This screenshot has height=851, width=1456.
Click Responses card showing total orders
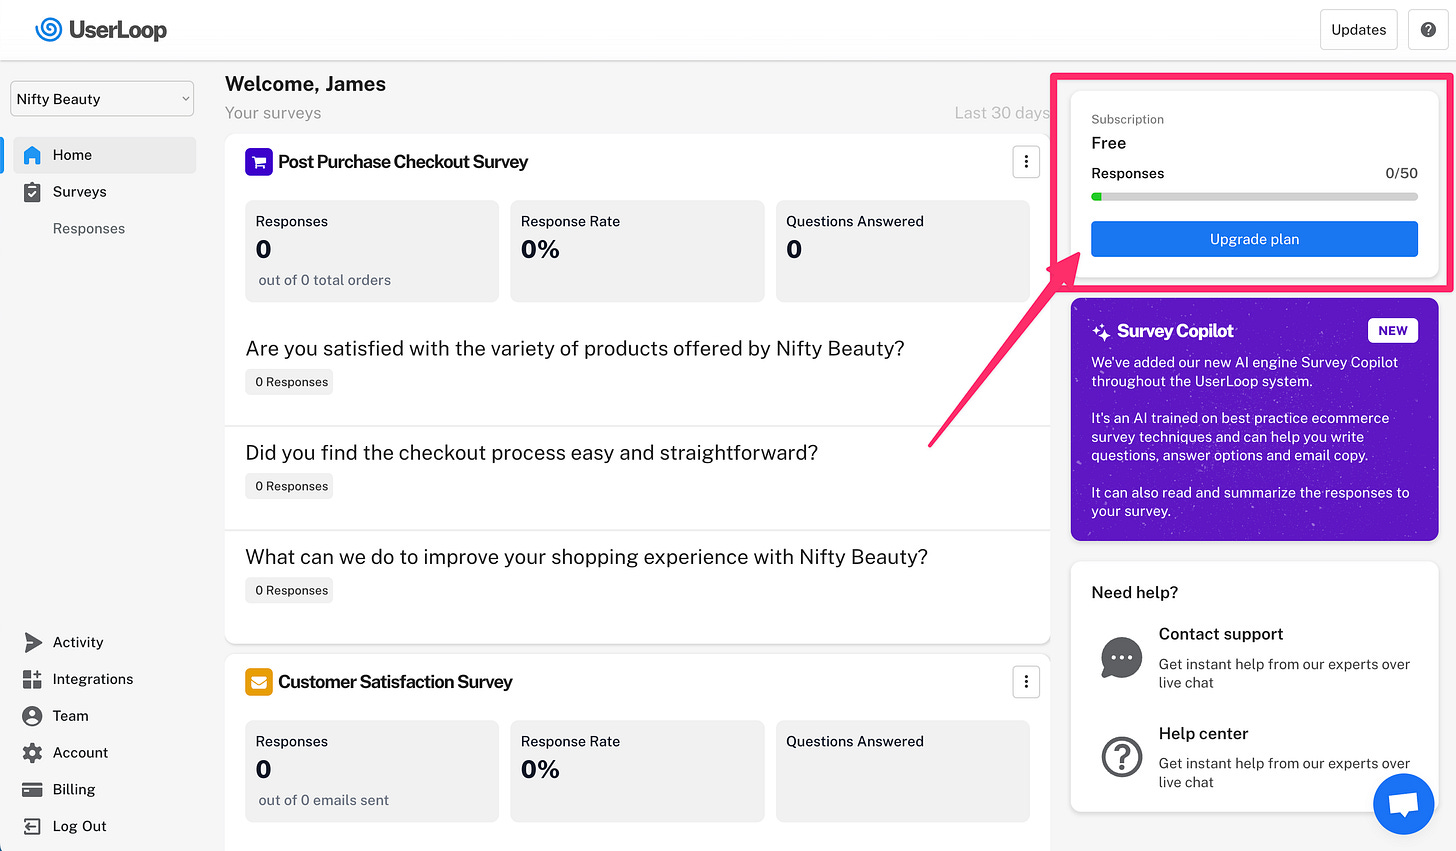[x=372, y=251]
